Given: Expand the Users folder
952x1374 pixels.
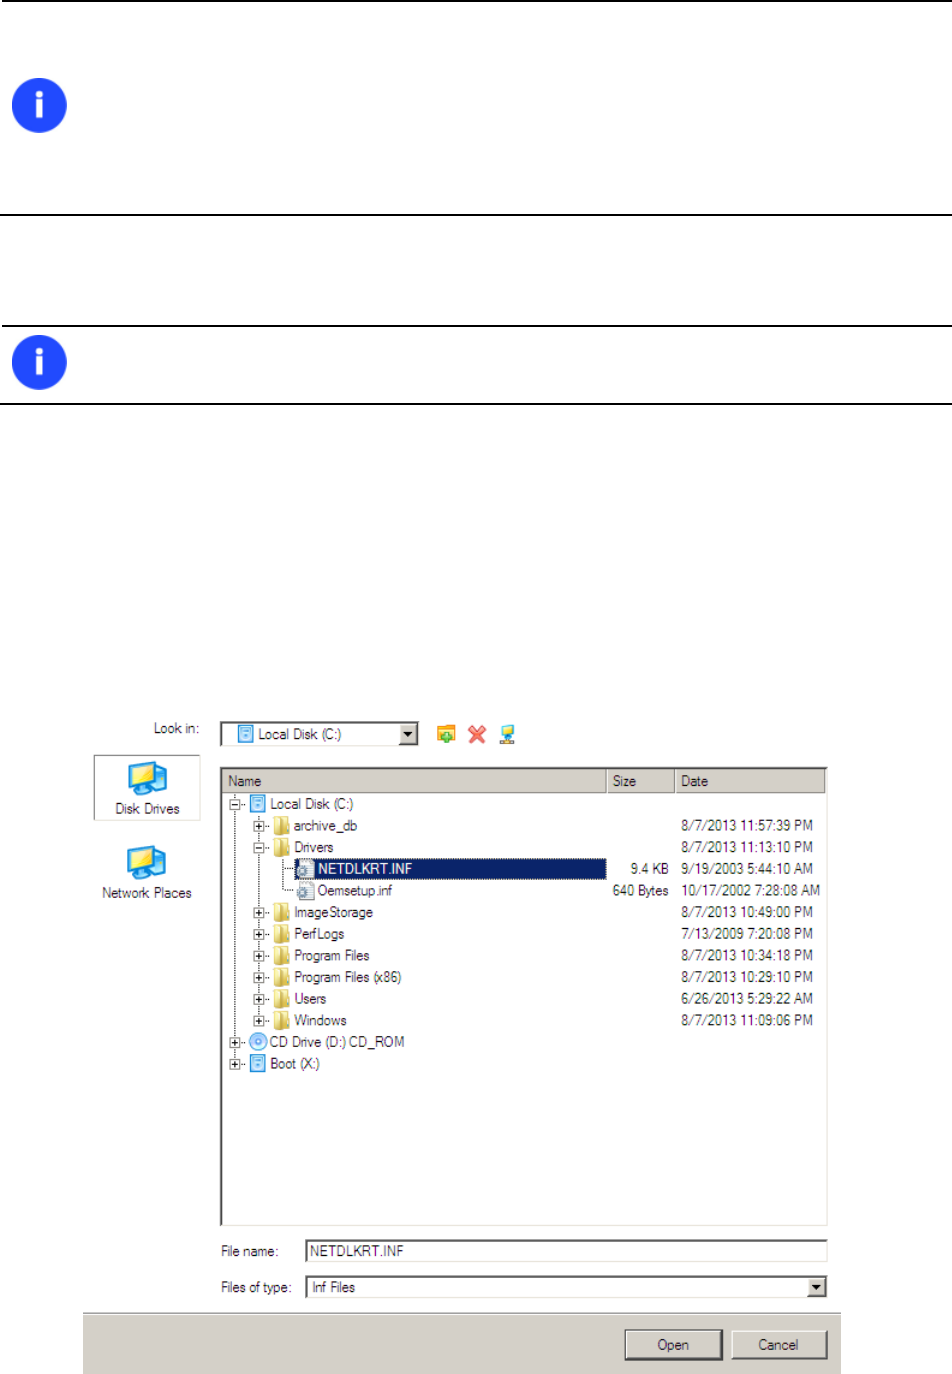Looking at the screenshot, I should click(259, 999).
